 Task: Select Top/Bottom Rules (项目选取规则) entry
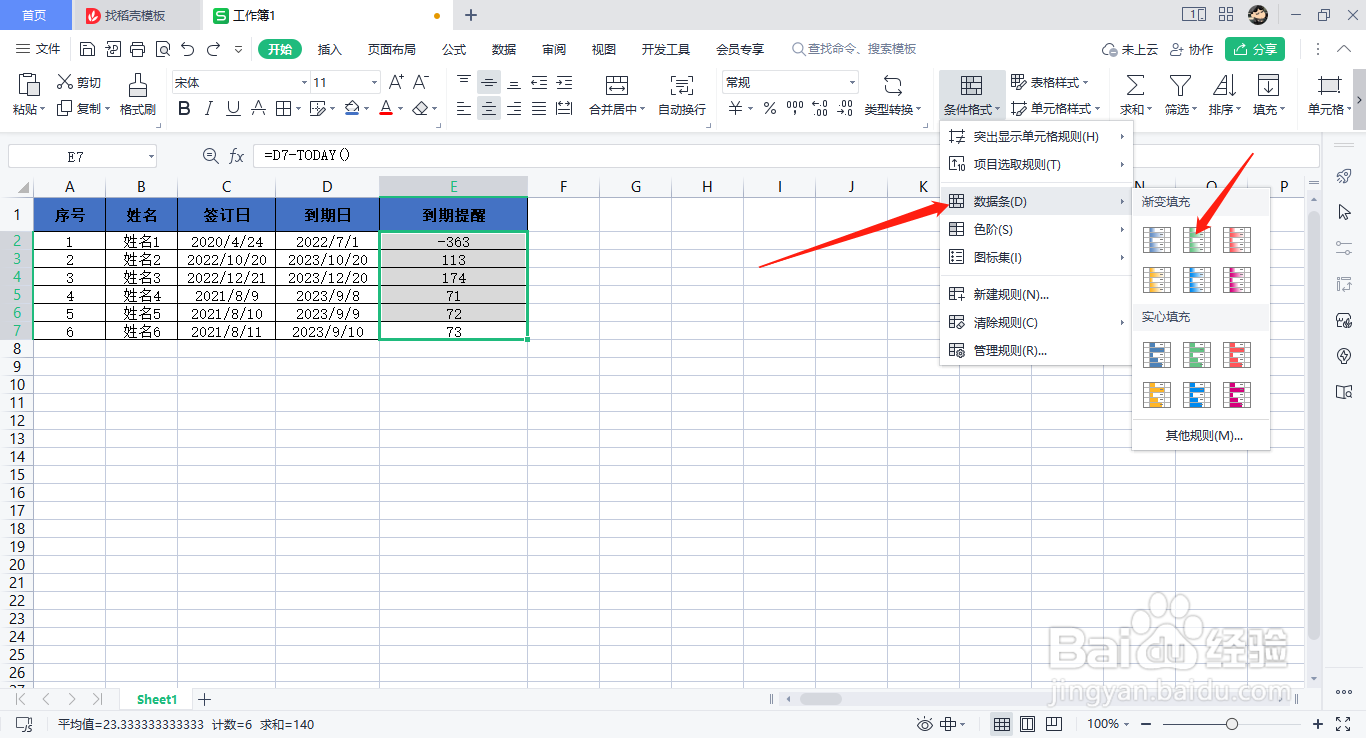click(x=1035, y=164)
